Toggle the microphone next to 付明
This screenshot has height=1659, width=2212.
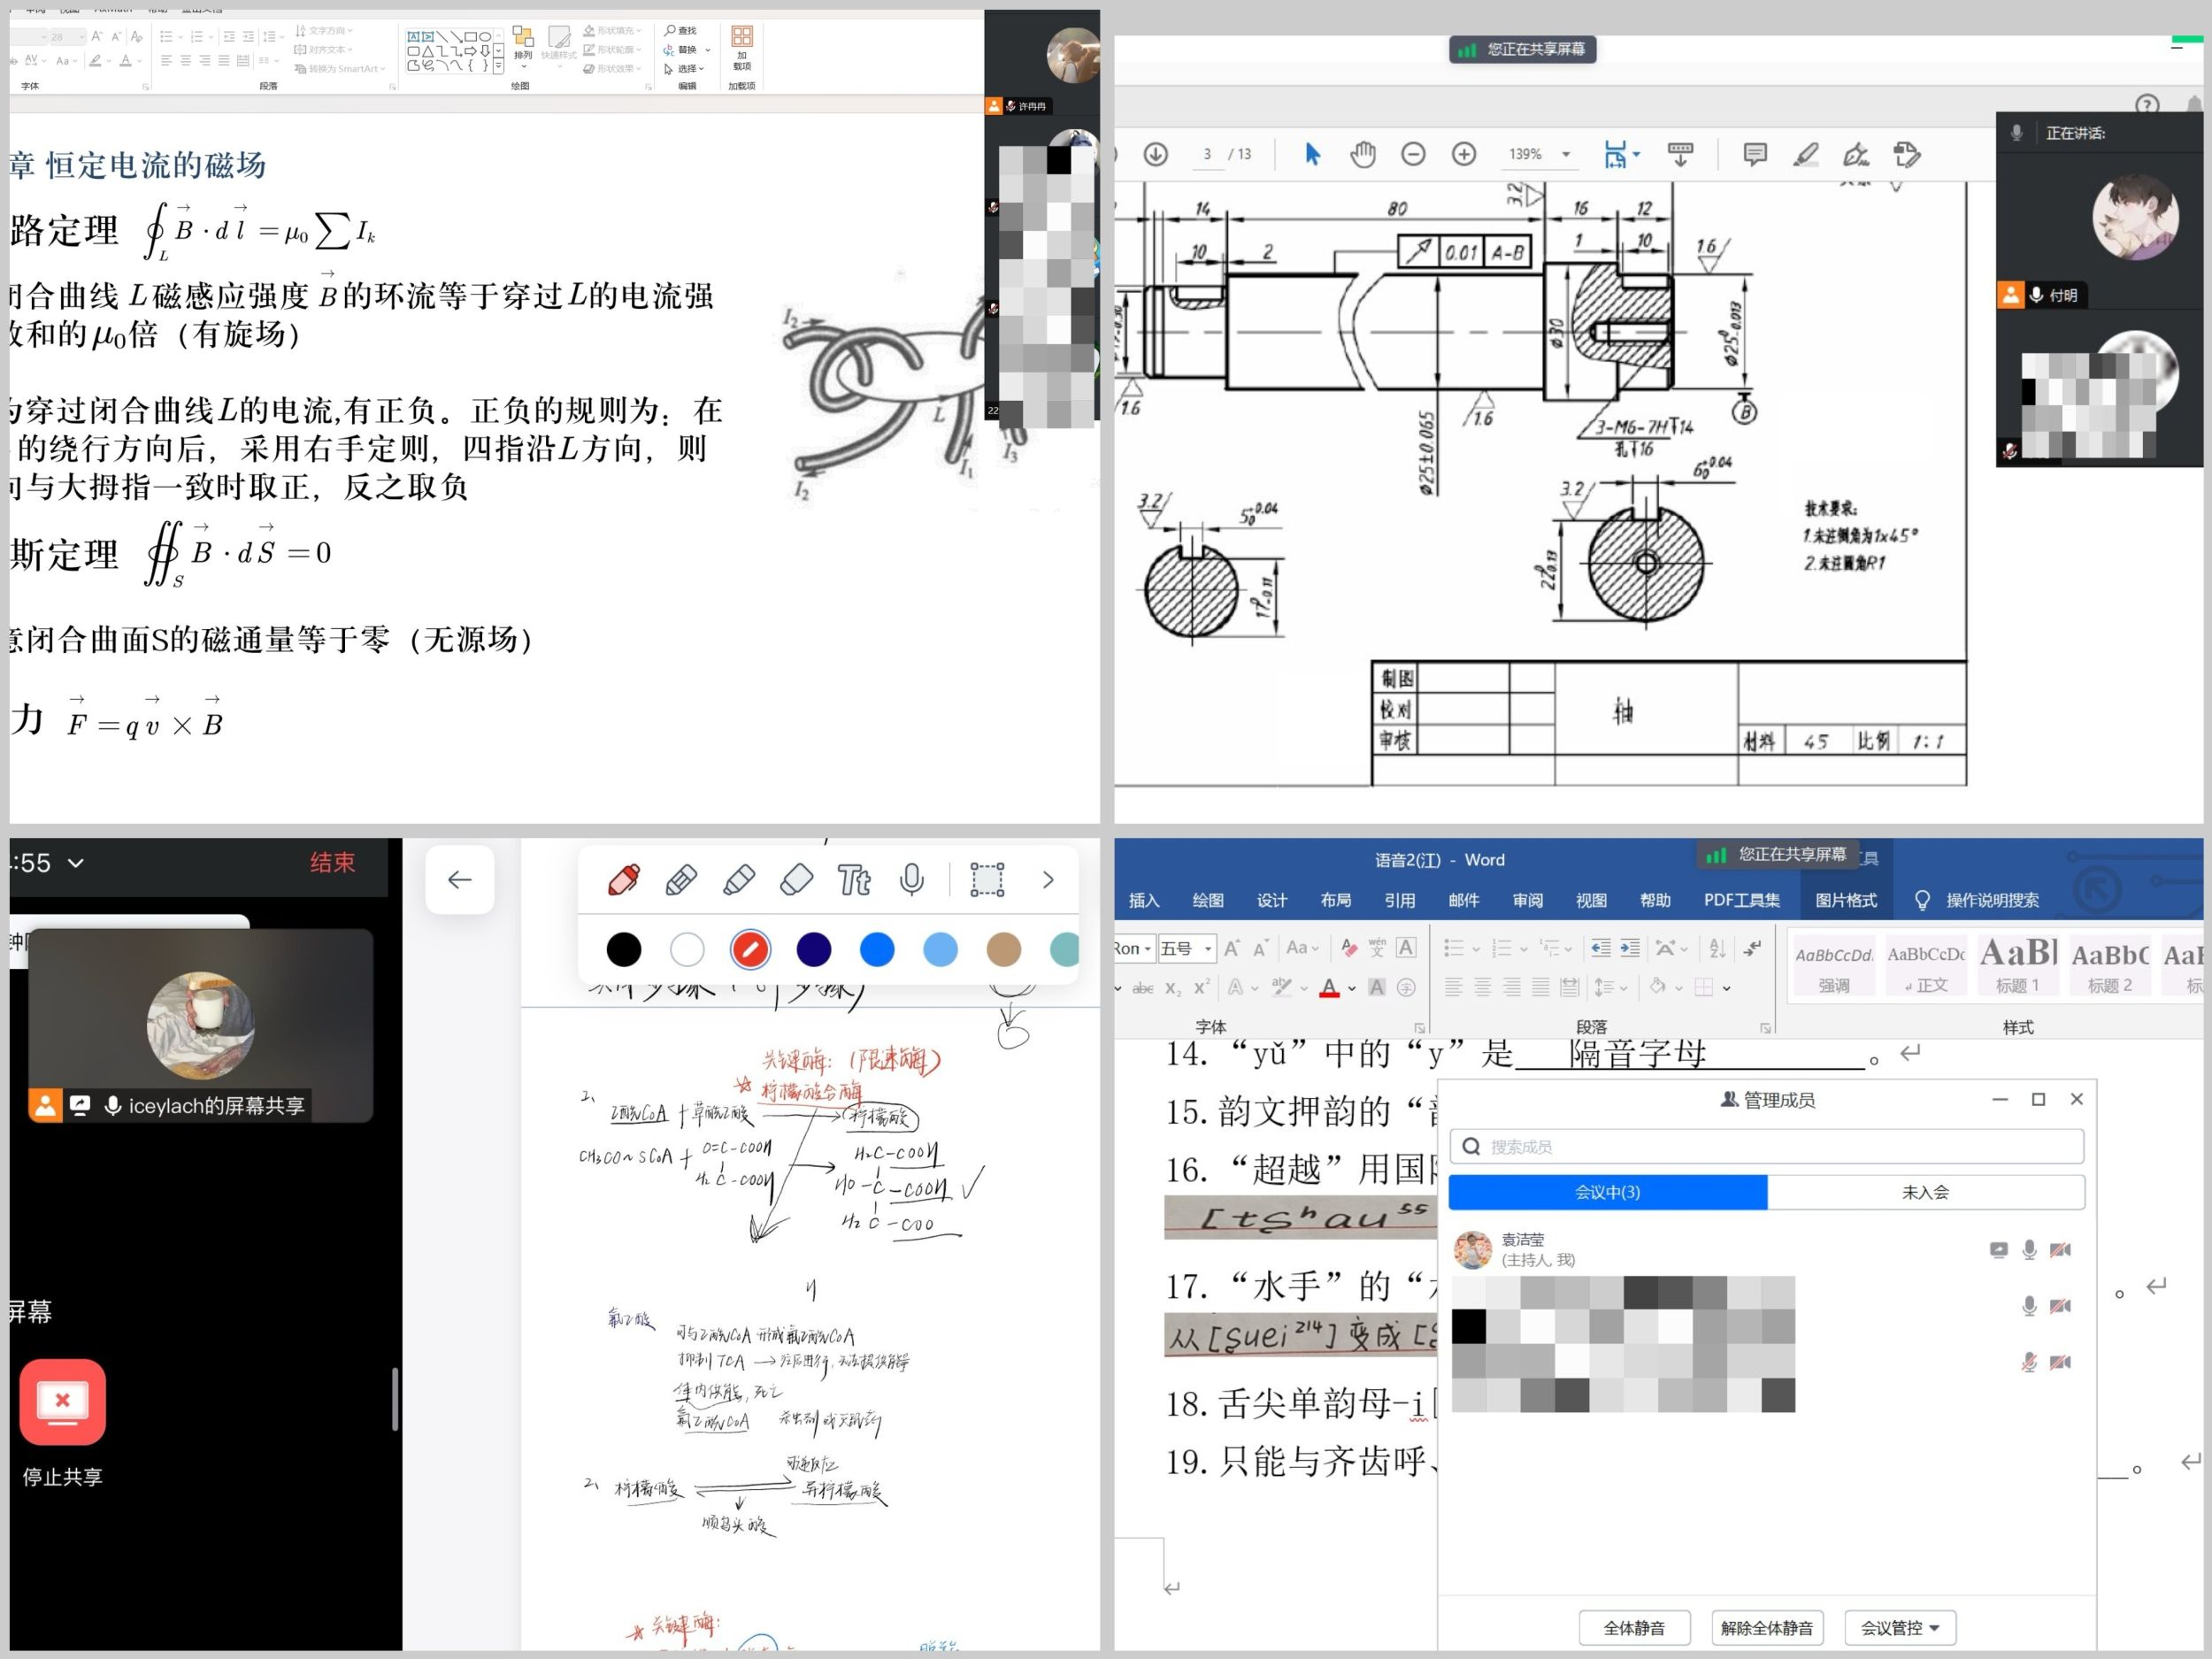coord(2035,295)
